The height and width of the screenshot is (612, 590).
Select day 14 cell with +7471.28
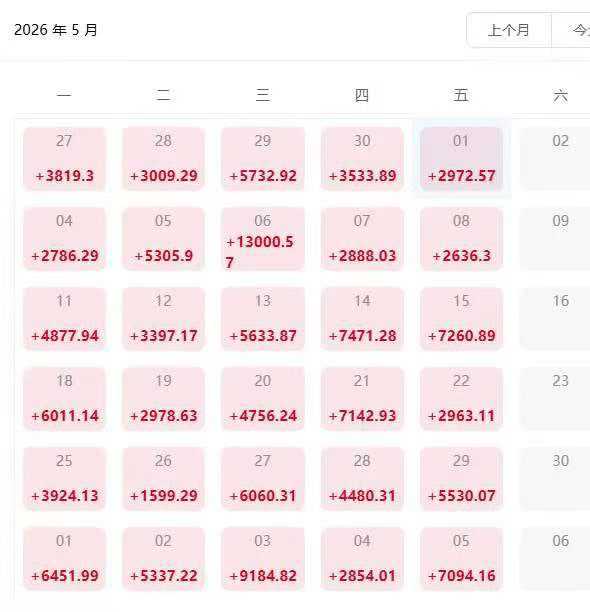(x=362, y=319)
